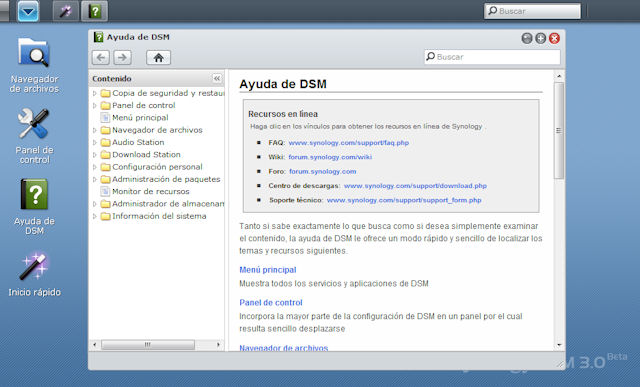Open Panel de control desktop icon
This screenshot has height=387, width=640.
coord(34,136)
